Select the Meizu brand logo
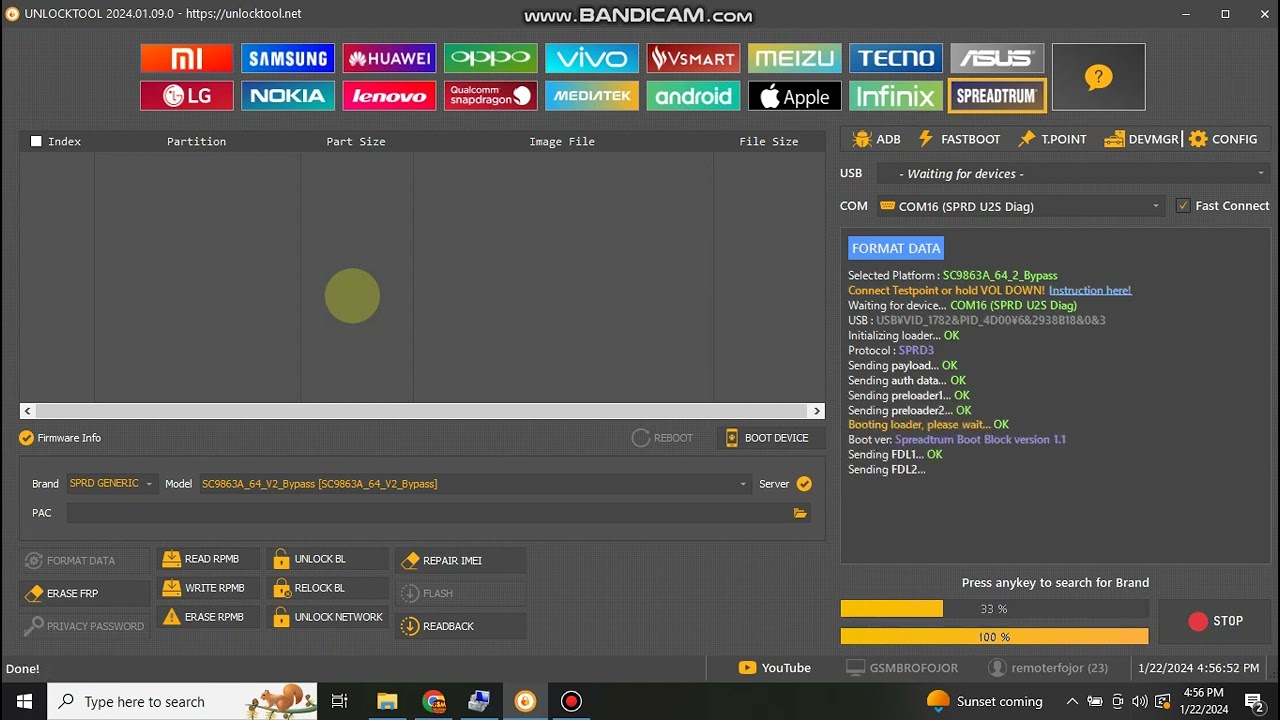The image size is (1280, 720). (x=794, y=58)
